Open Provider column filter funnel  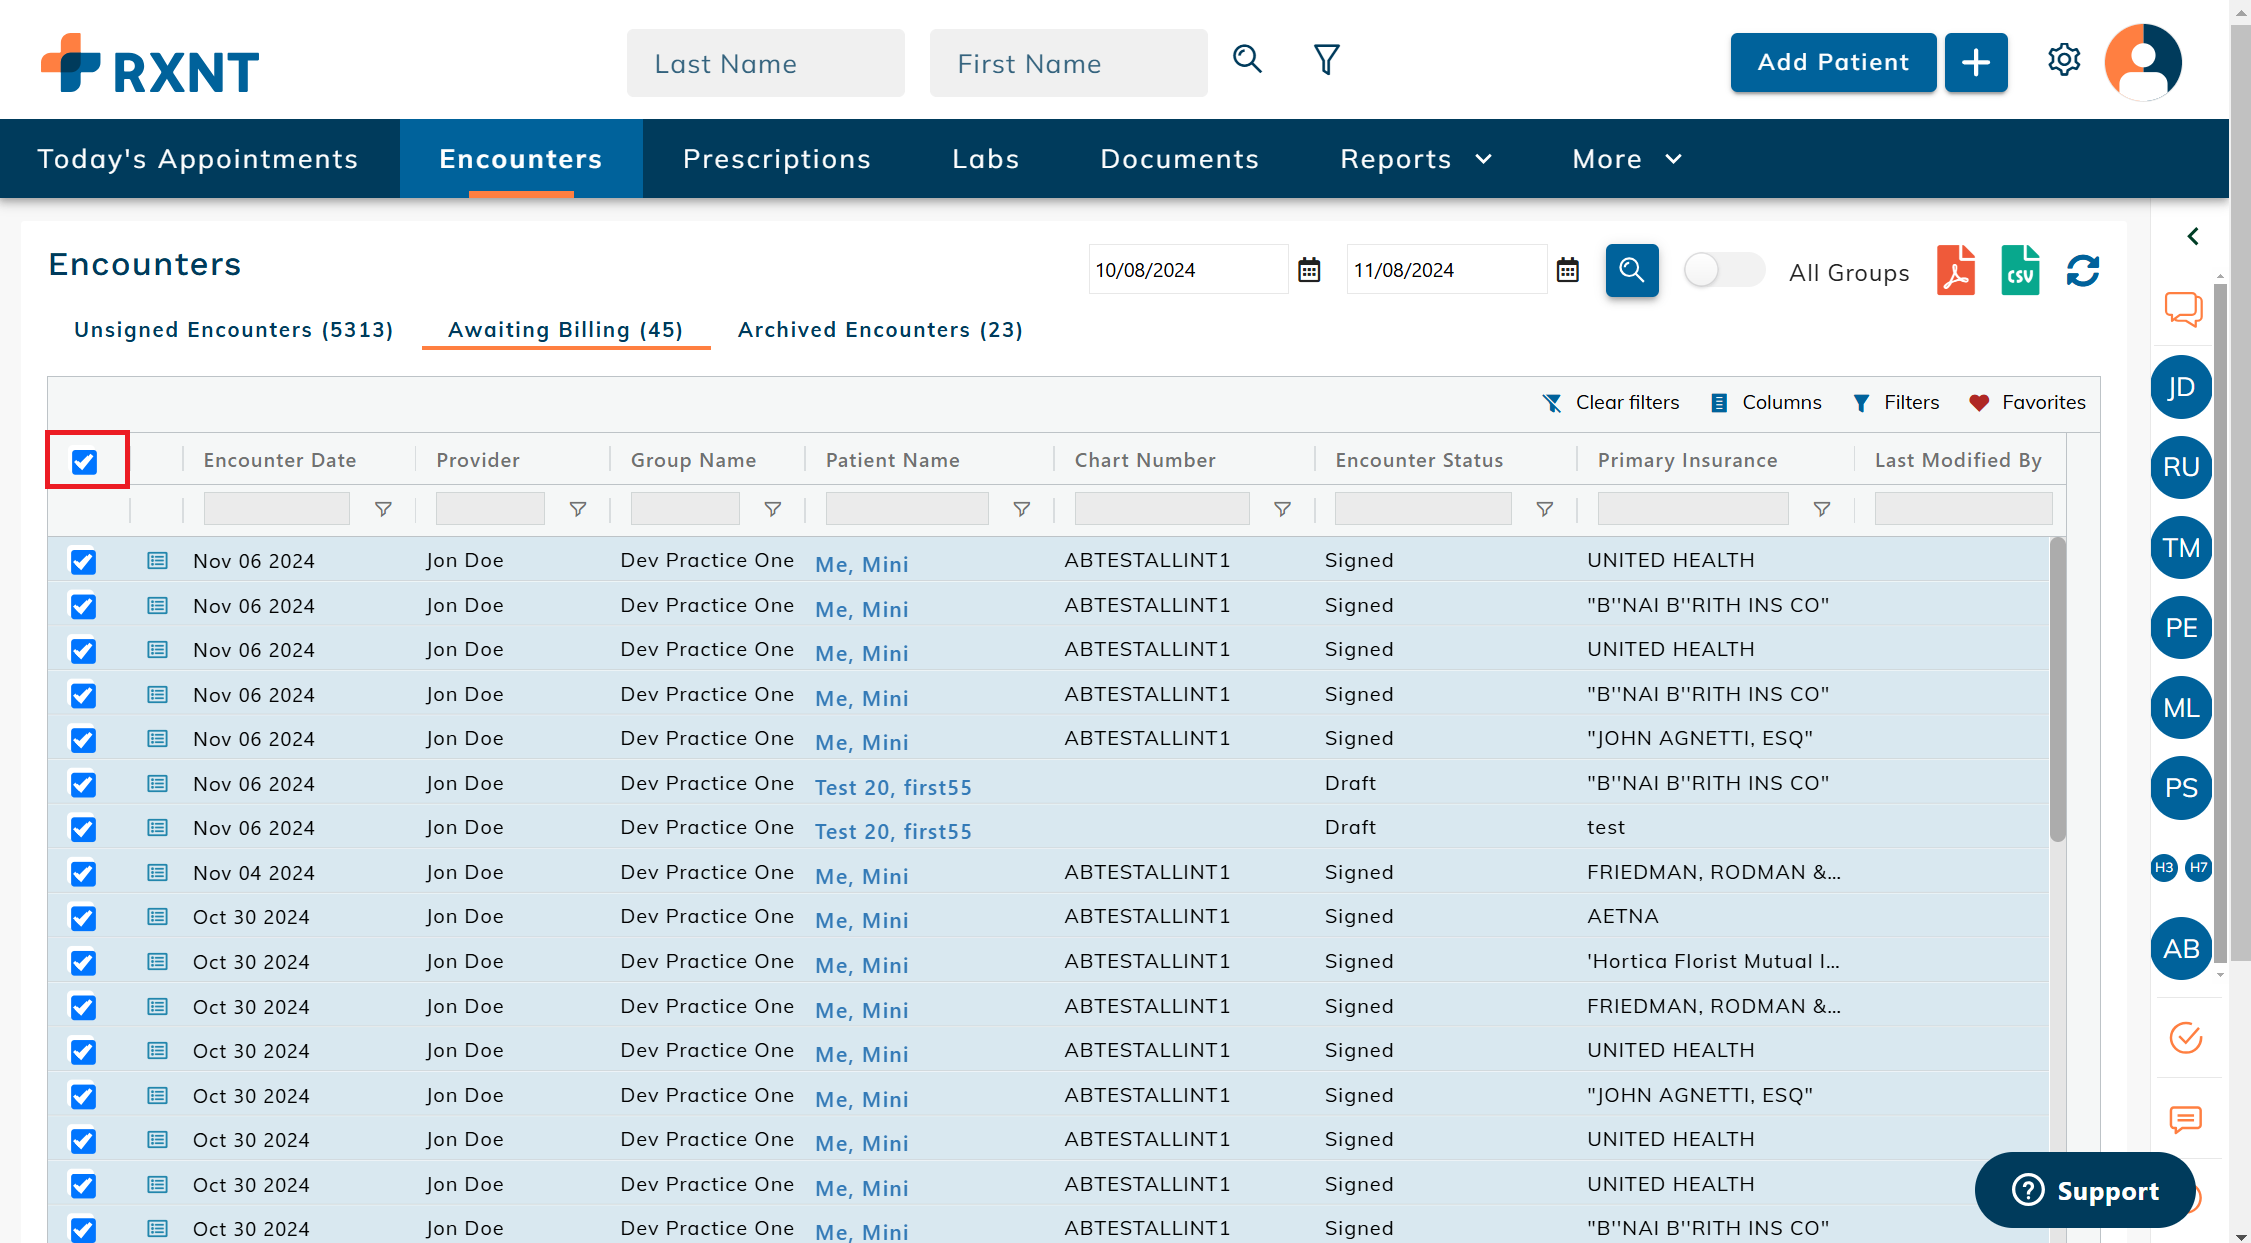coord(577,510)
